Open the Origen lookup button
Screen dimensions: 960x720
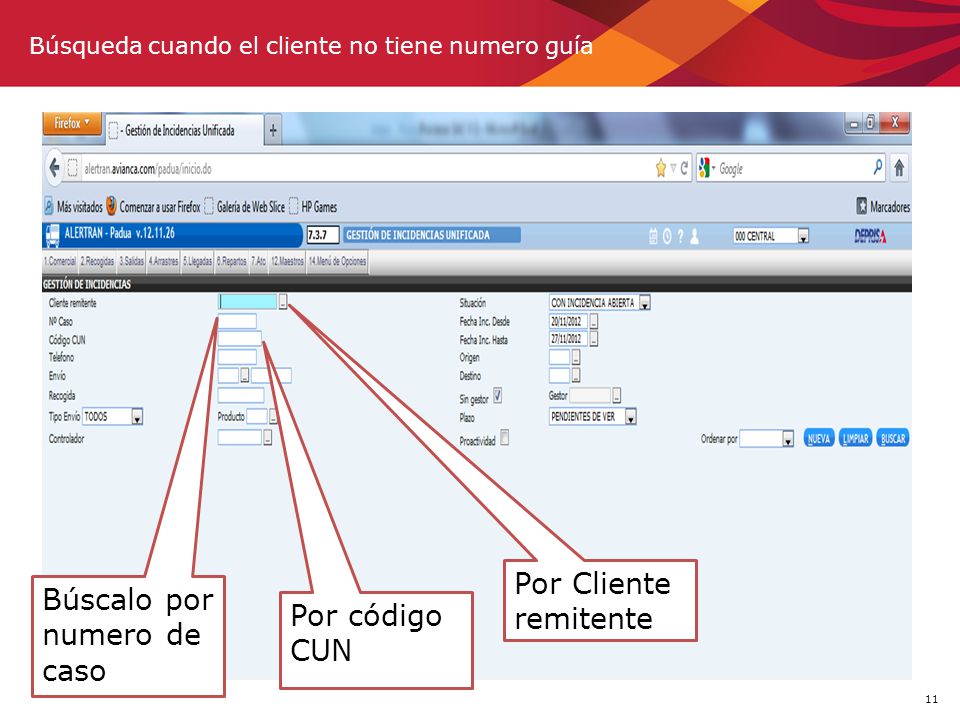pos(576,358)
